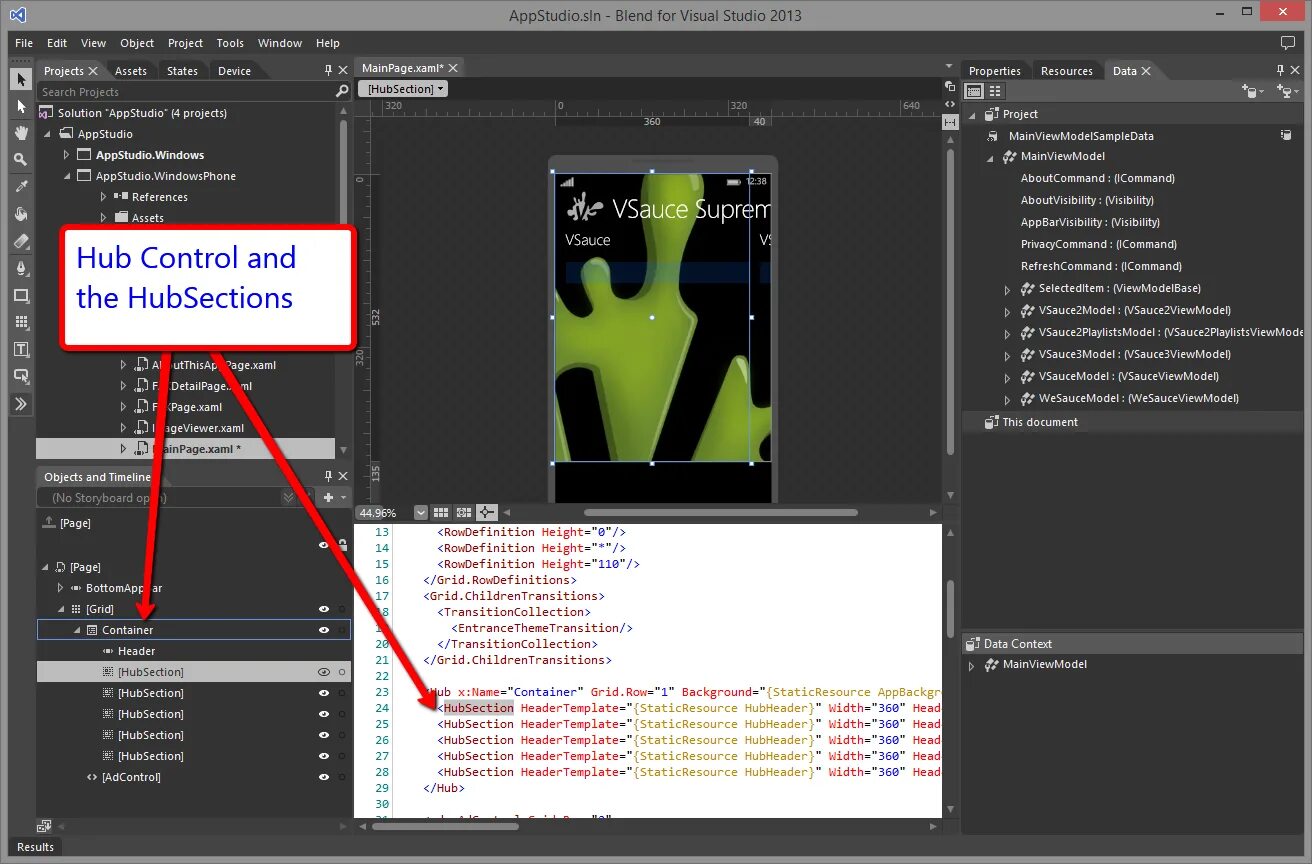1312x864 pixels.
Task: Pin the Projects panel
Action: (328, 70)
